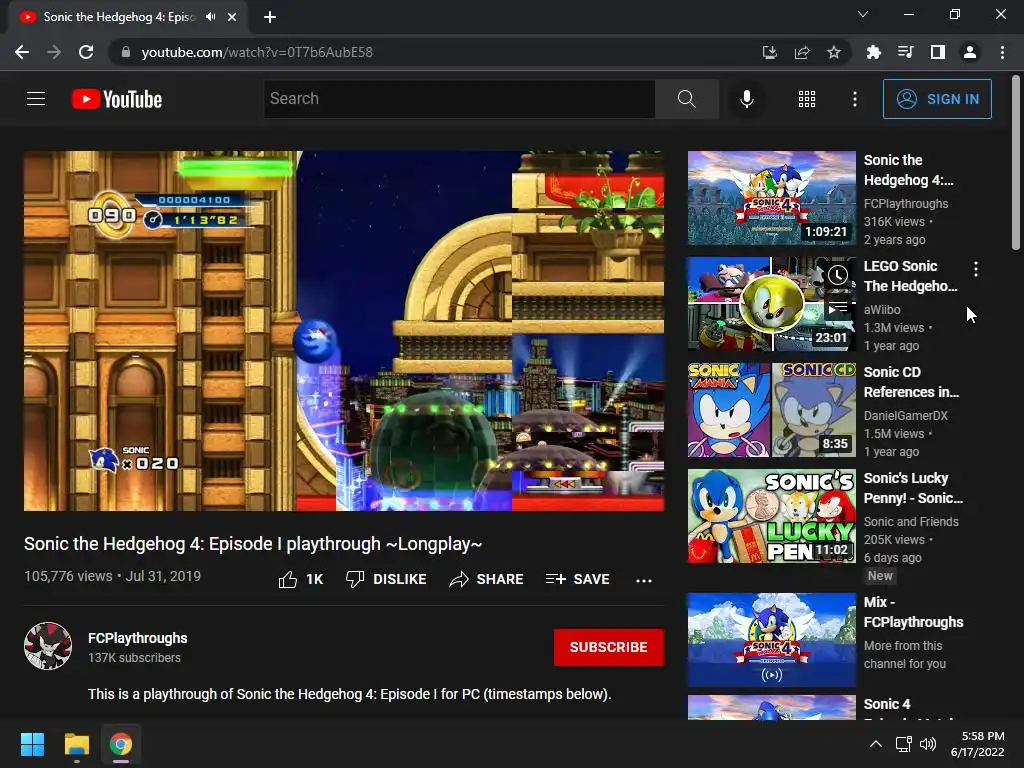Click the page vertical scrollbar
The width and height of the screenshot is (1024, 768).
click(x=1016, y=163)
